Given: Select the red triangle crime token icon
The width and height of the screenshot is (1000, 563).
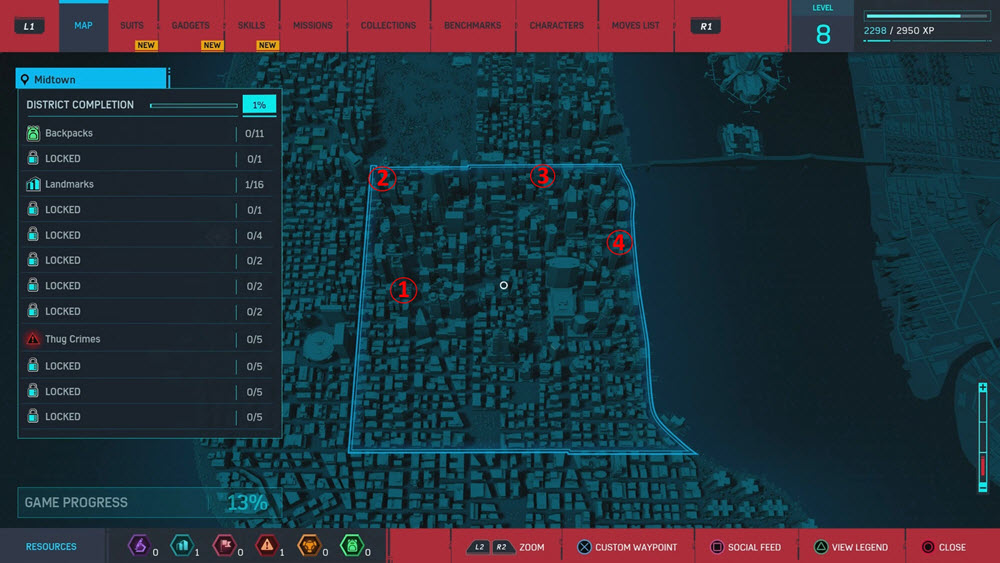Looking at the screenshot, I should tap(267, 546).
